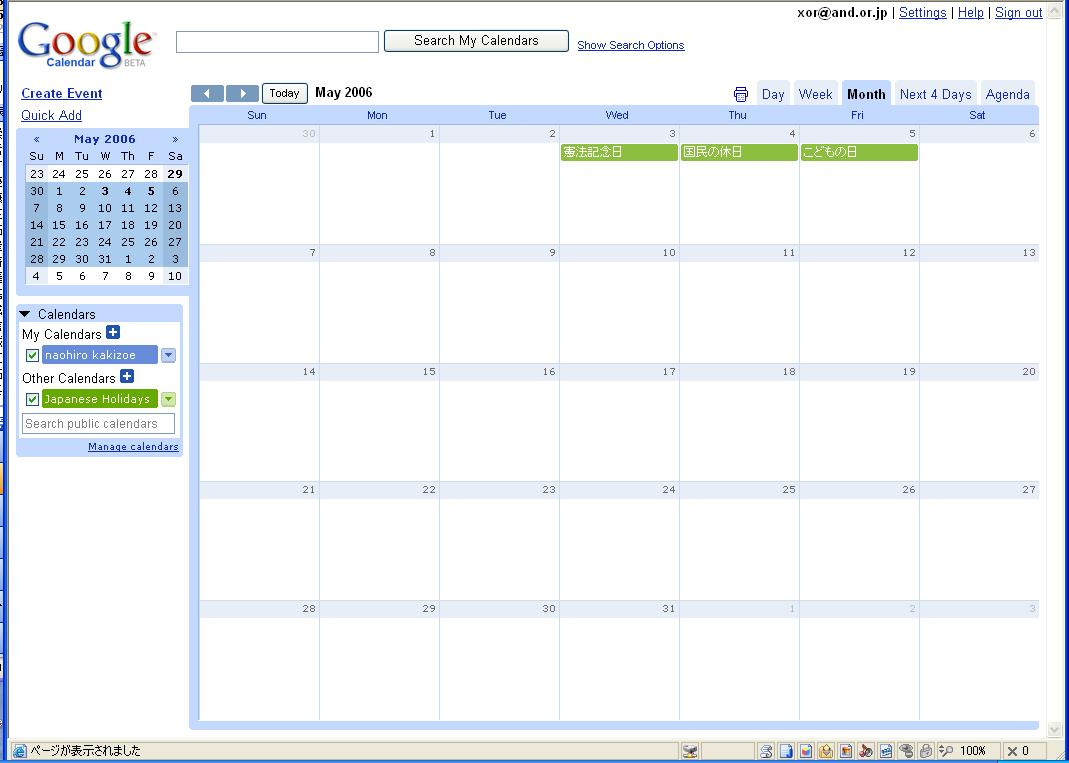Open the Quick Add link
The width and height of the screenshot is (1069, 763).
(51, 115)
